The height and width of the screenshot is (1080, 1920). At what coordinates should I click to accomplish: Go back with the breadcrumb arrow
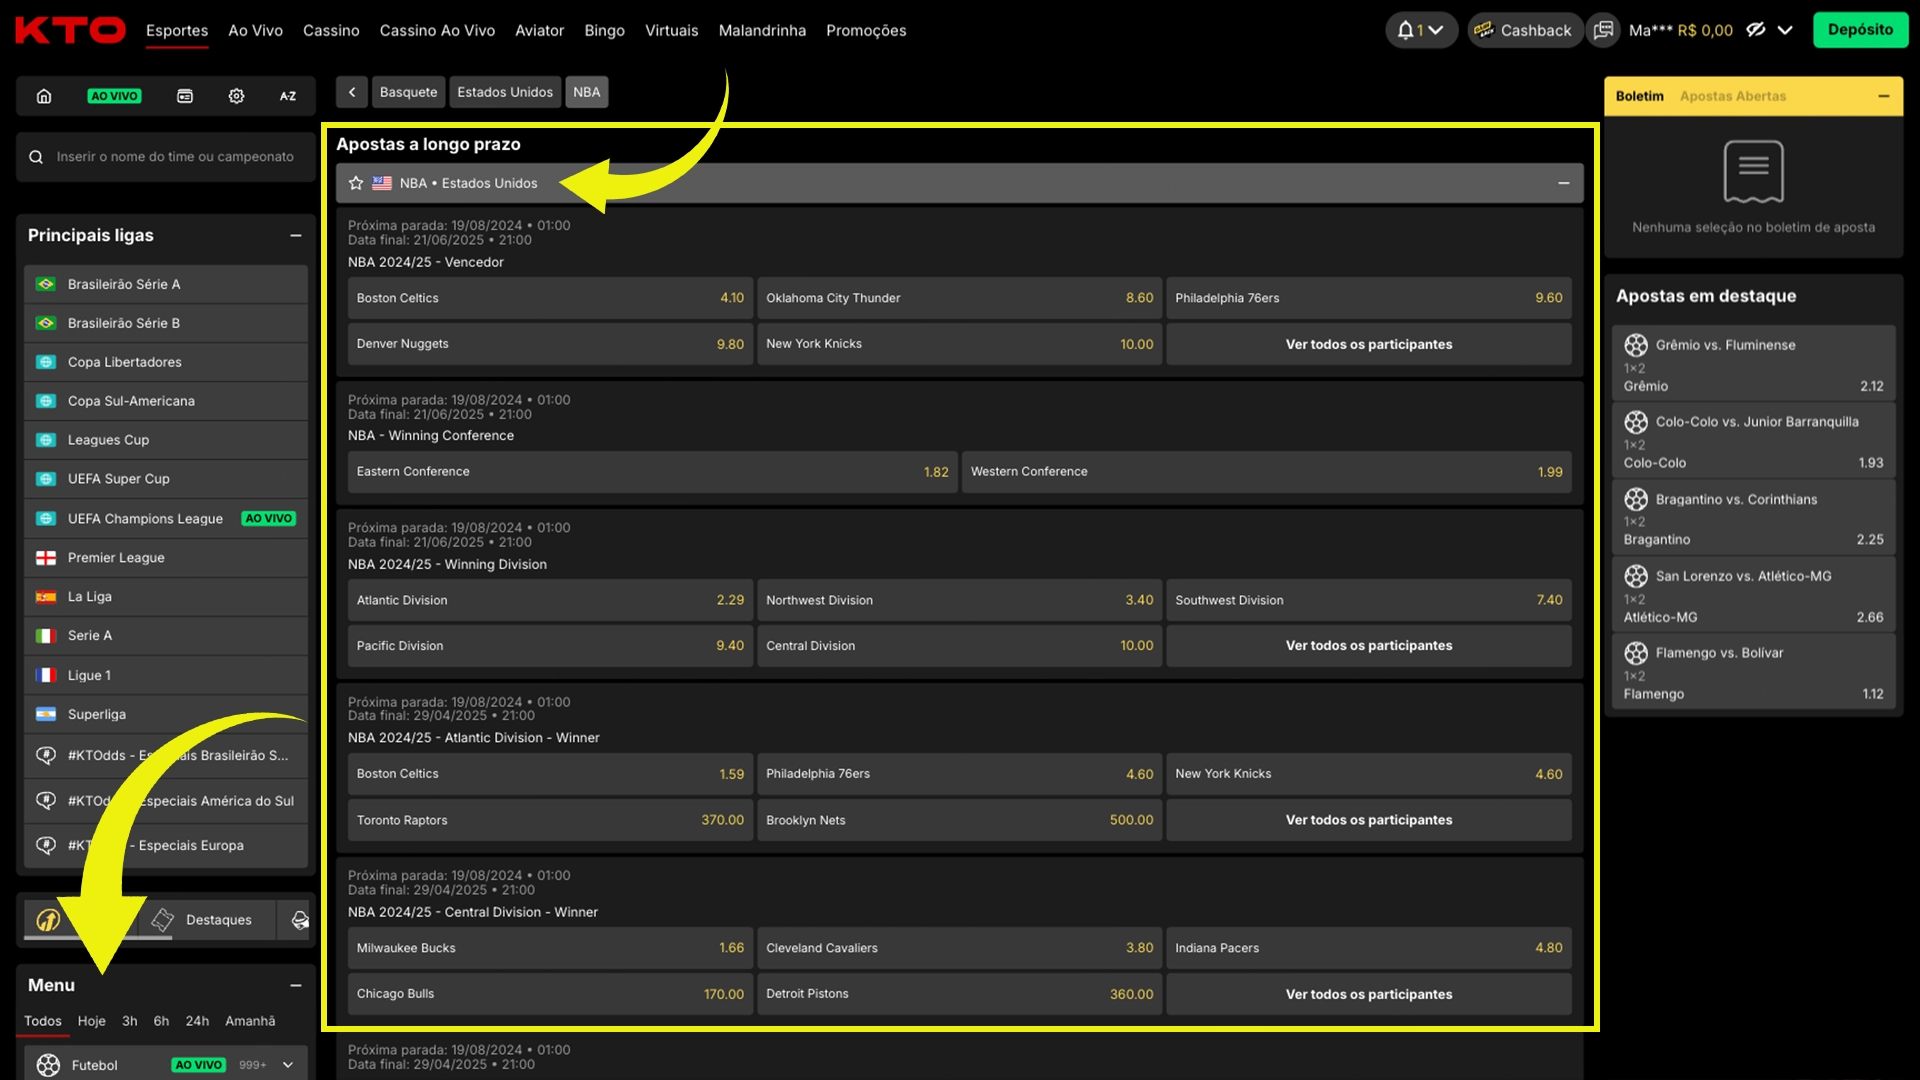pyautogui.click(x=352, y=92)
